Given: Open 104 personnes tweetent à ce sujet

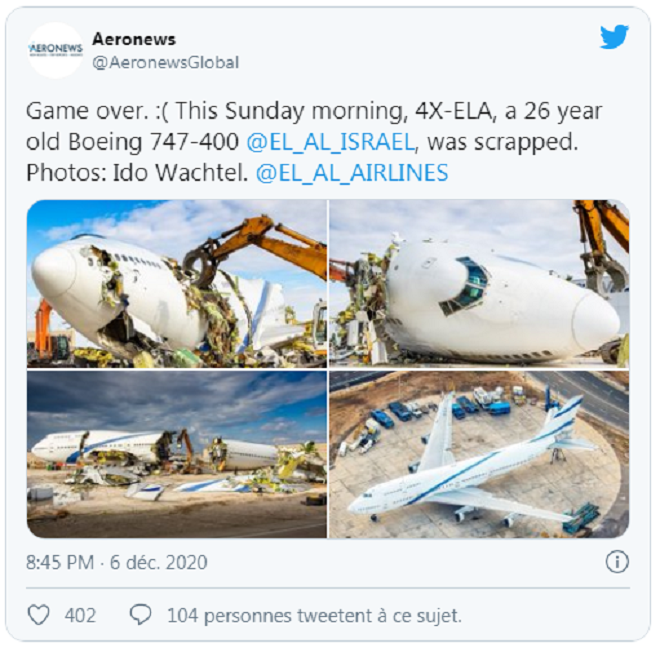Looking at the screenshot, I should coord(314,616).
